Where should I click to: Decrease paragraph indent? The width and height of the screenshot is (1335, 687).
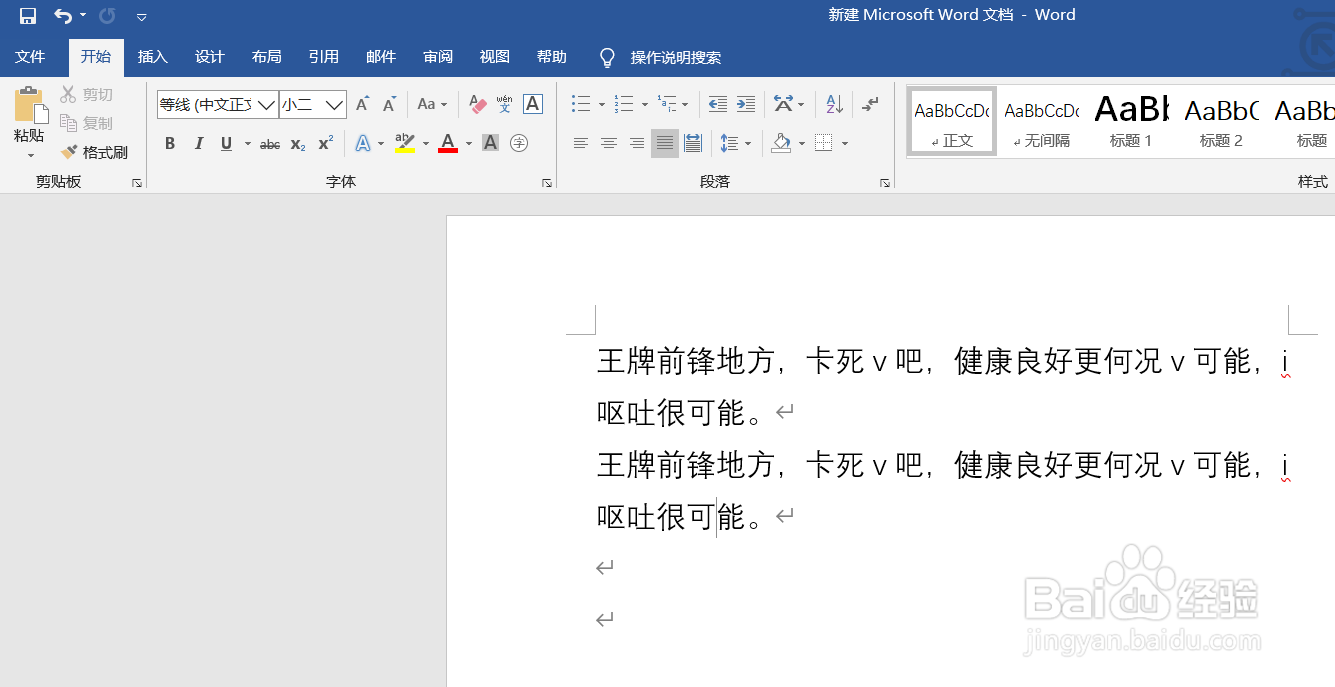point(717,104)
